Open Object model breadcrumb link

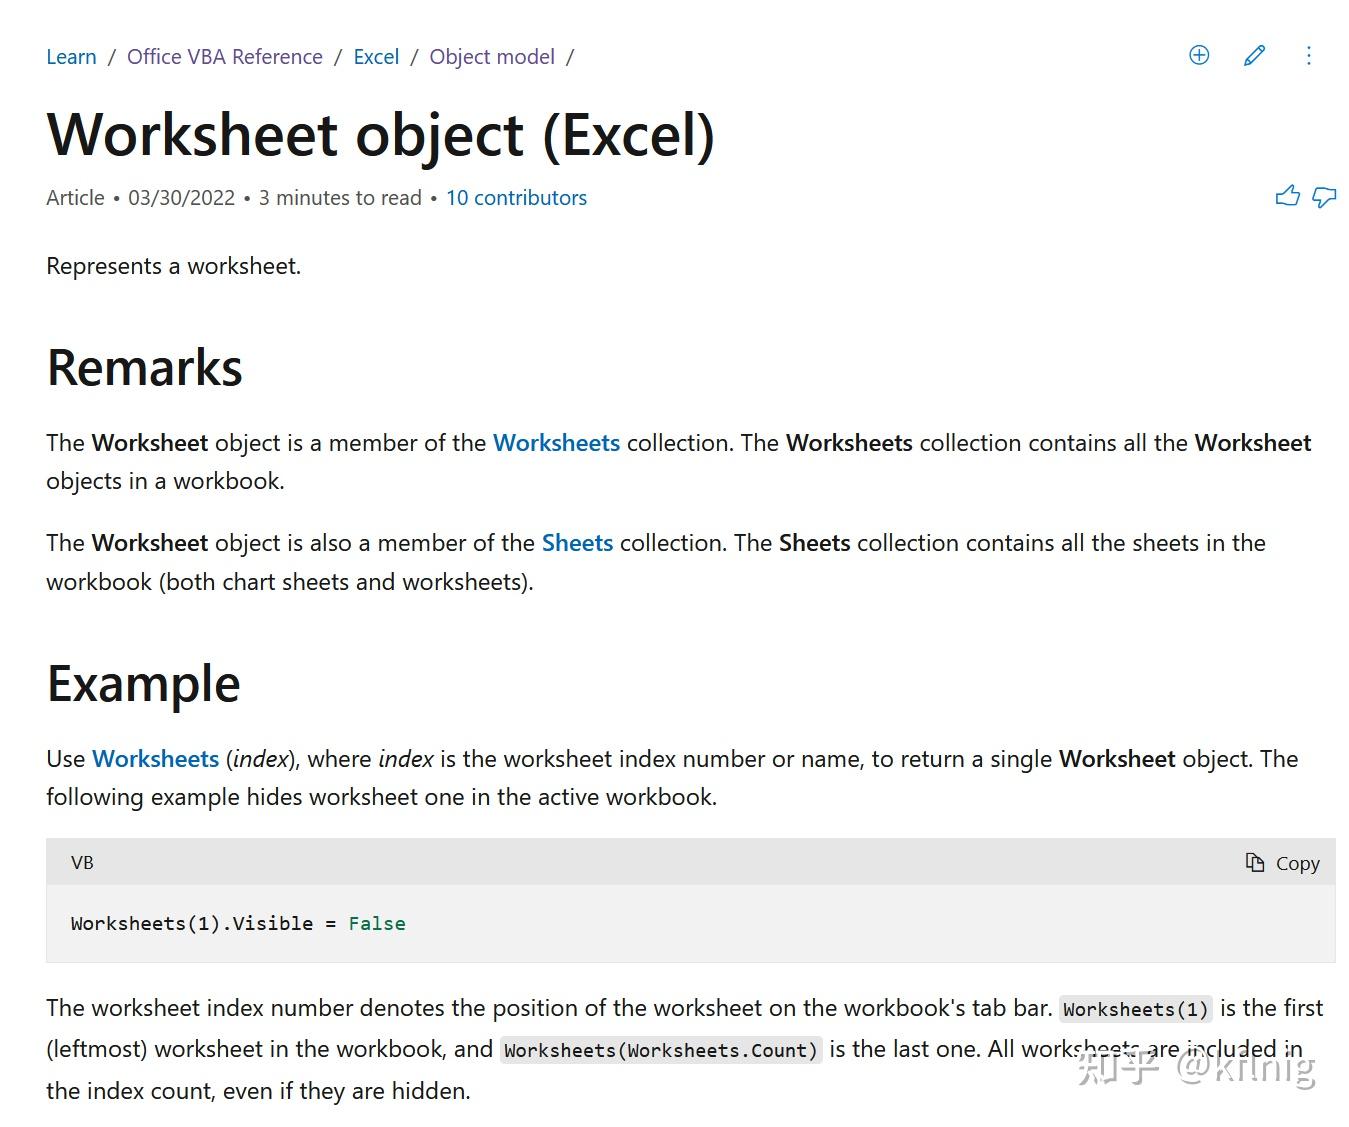click(492, 57)
